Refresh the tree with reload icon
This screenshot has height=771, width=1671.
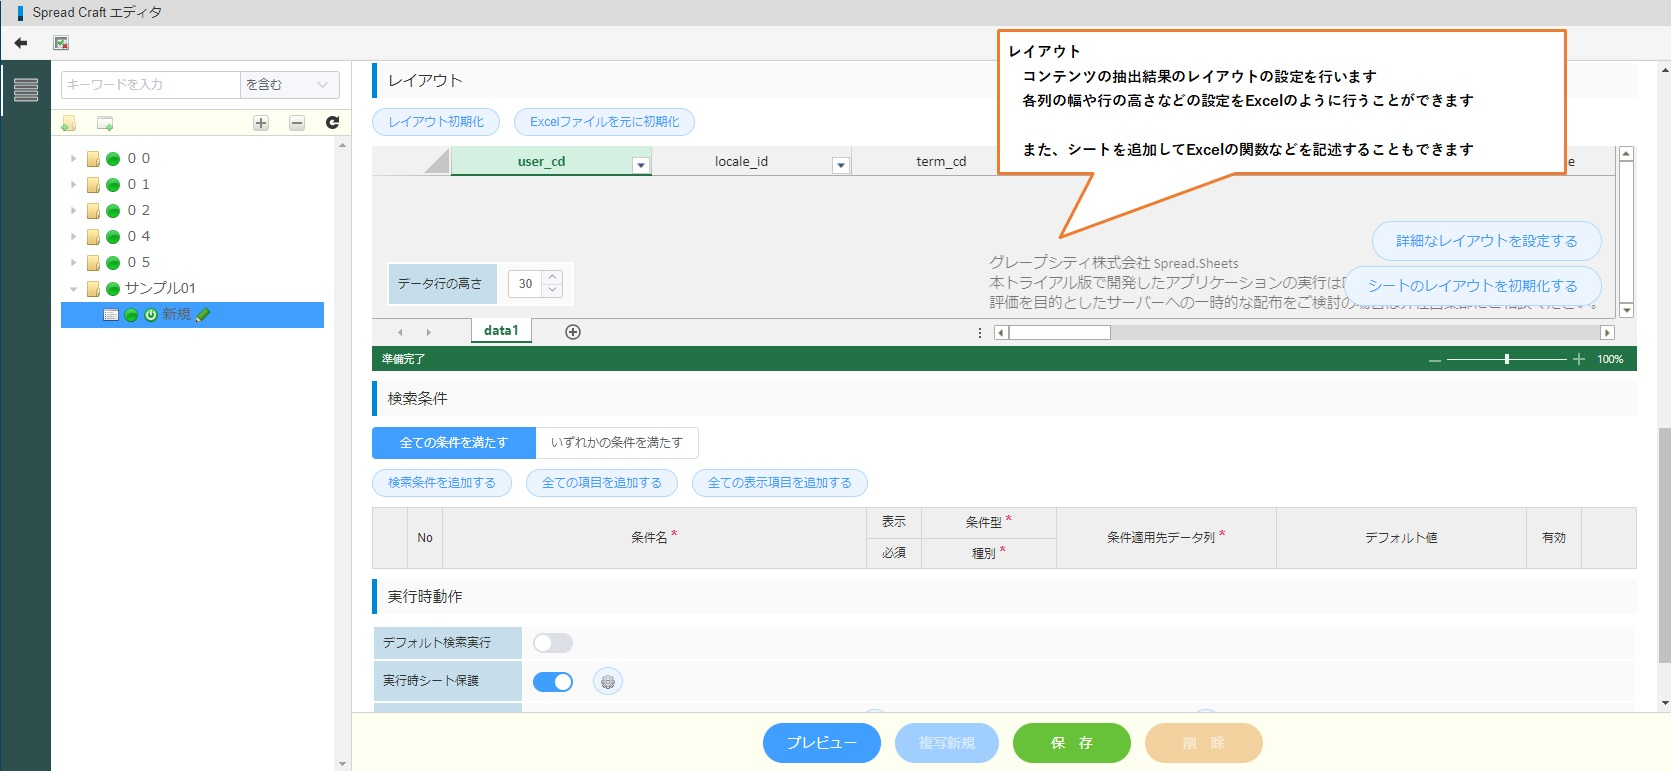click(x=333, y=123)
